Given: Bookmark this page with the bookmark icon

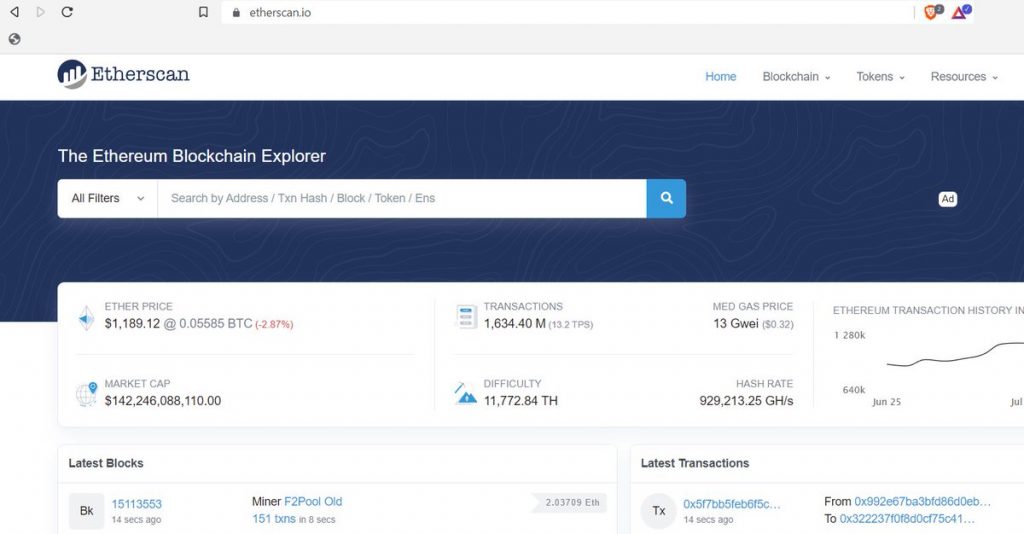Looking at the screenshot, I should (203, 12).
